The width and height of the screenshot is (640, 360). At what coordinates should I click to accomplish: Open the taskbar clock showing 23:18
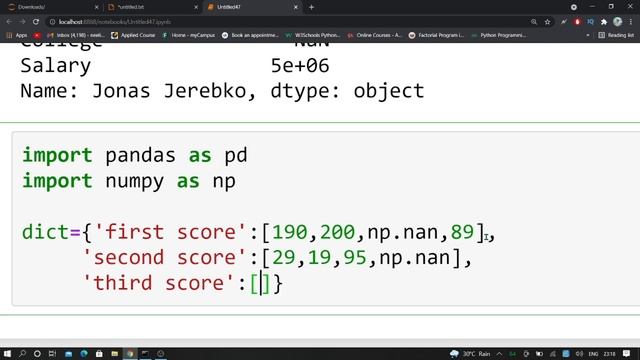pyautogui.click(x=609, y=353)
